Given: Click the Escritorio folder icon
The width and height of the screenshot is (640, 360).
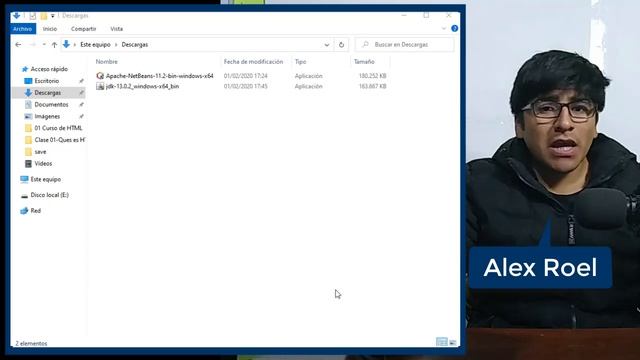Looking at the screenshot, I should 28,81.
